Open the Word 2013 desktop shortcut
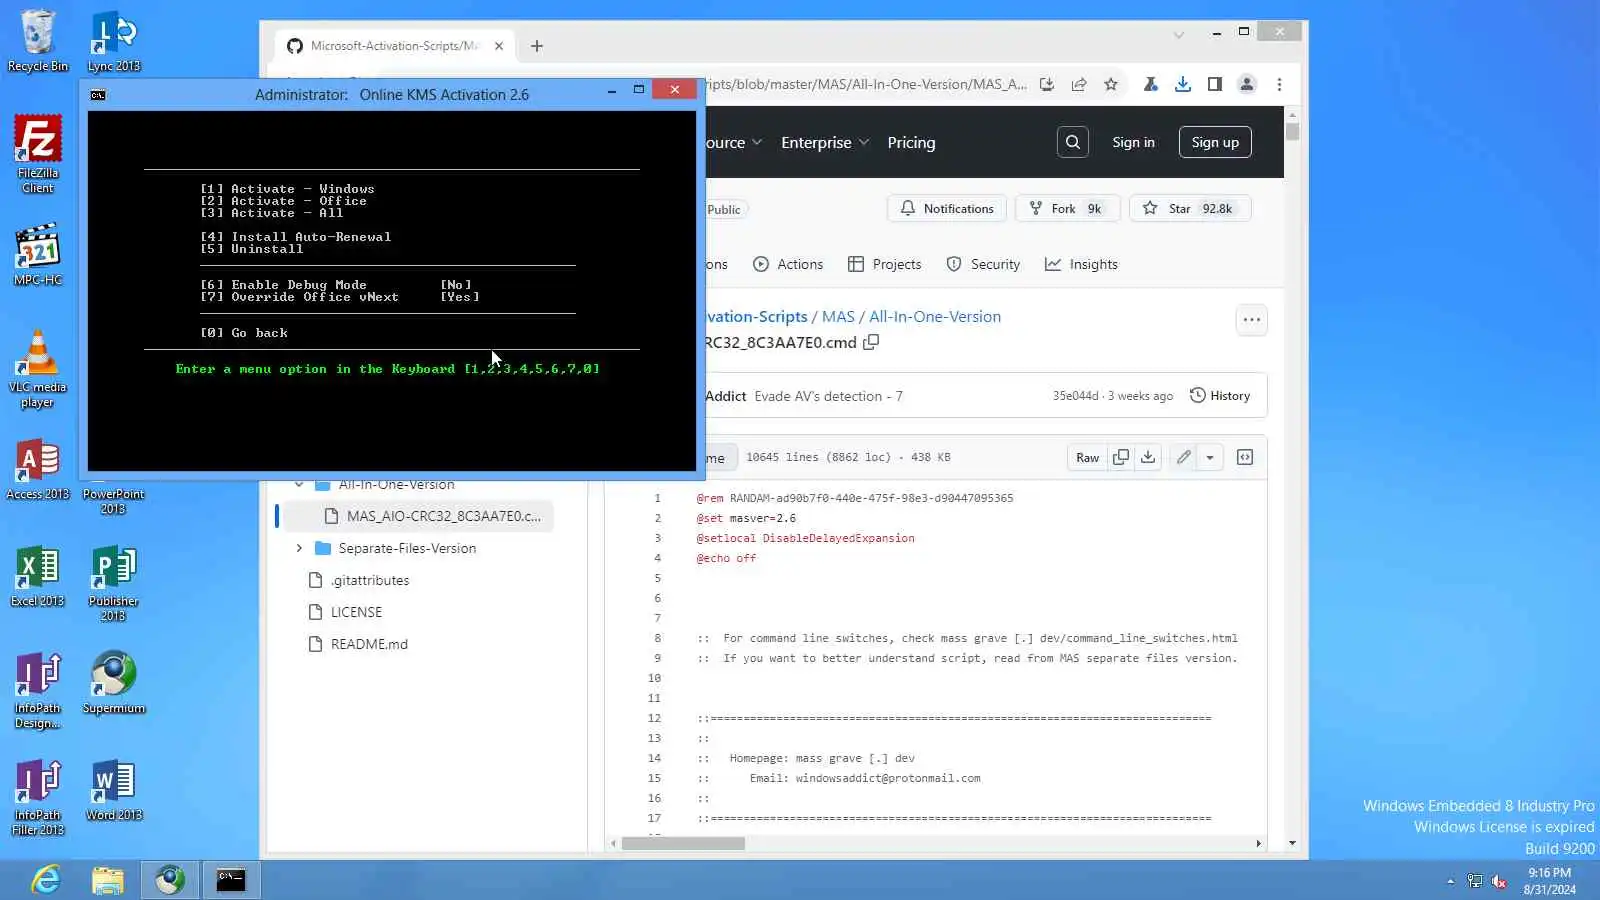This screenshot has height=900, width=1600. pyautogui.click(x=114, y=790)
